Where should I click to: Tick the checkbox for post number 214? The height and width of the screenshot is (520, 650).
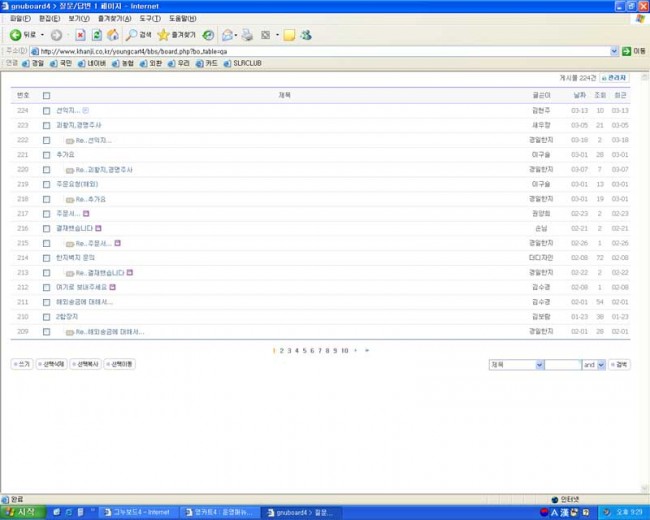(46, 257)
